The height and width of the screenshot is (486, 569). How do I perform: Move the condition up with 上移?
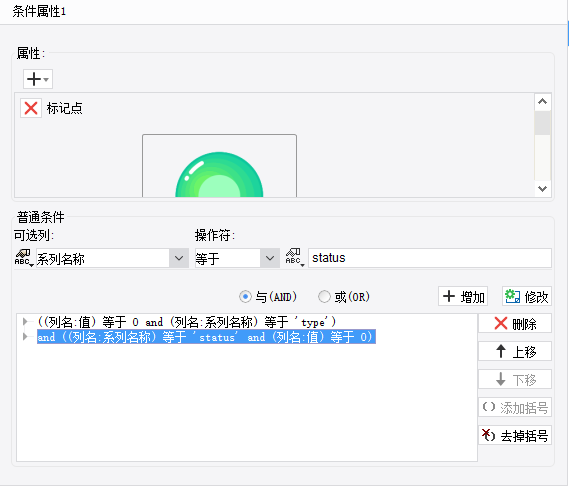(x=515, y=351)
